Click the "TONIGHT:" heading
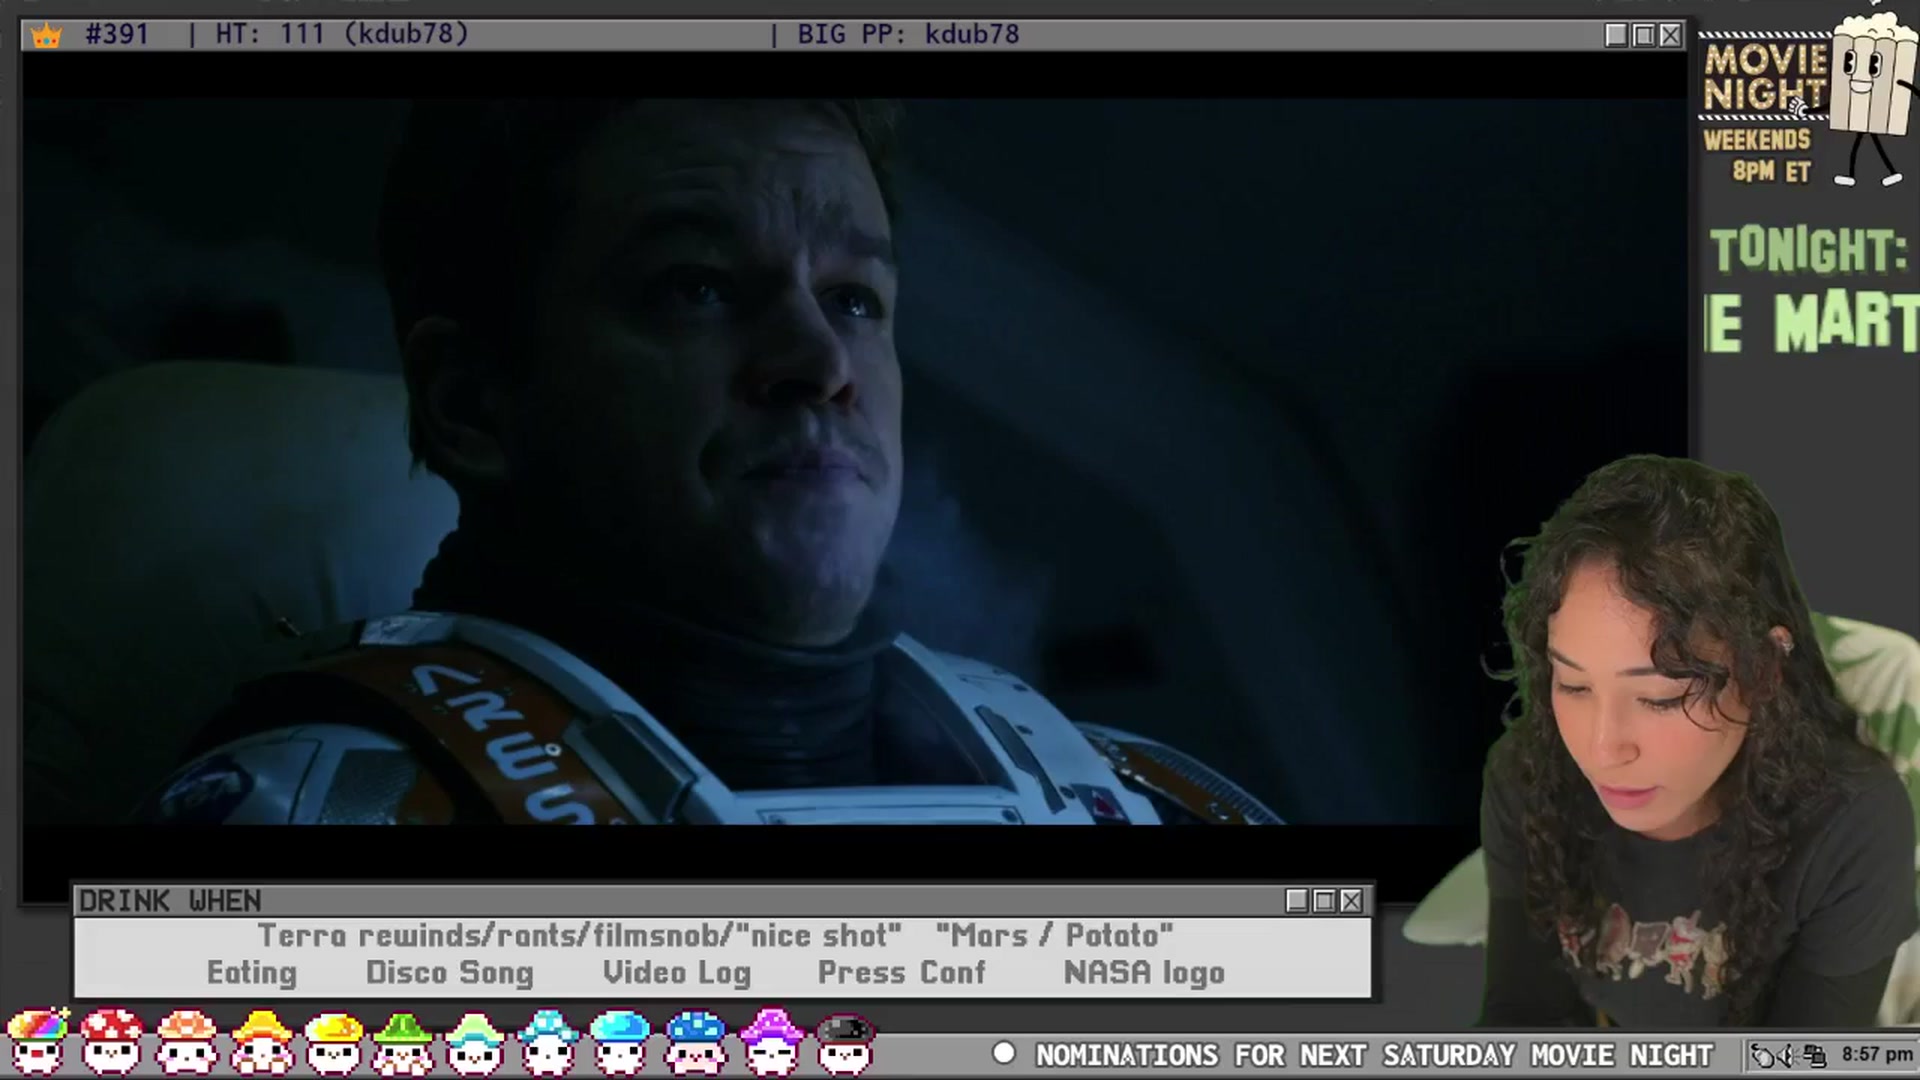 (1809, 250)
